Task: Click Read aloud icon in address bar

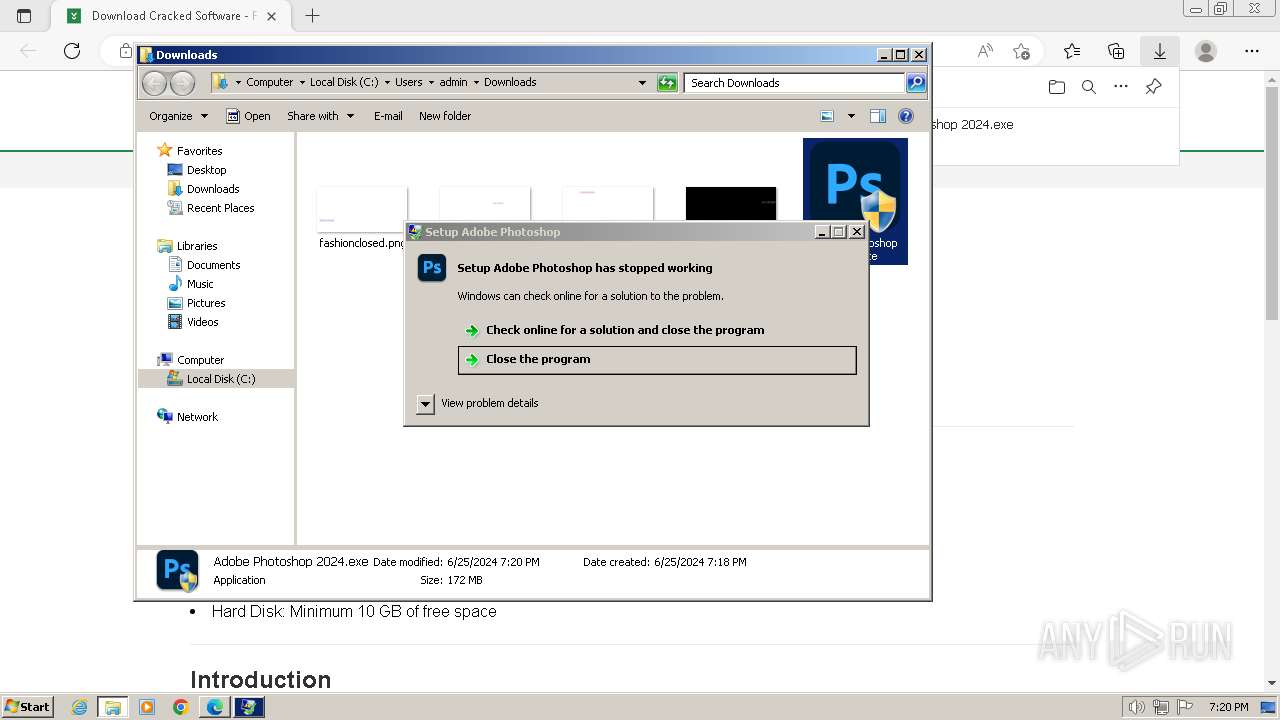Action: pyautogui.click(x=985, y=51)
